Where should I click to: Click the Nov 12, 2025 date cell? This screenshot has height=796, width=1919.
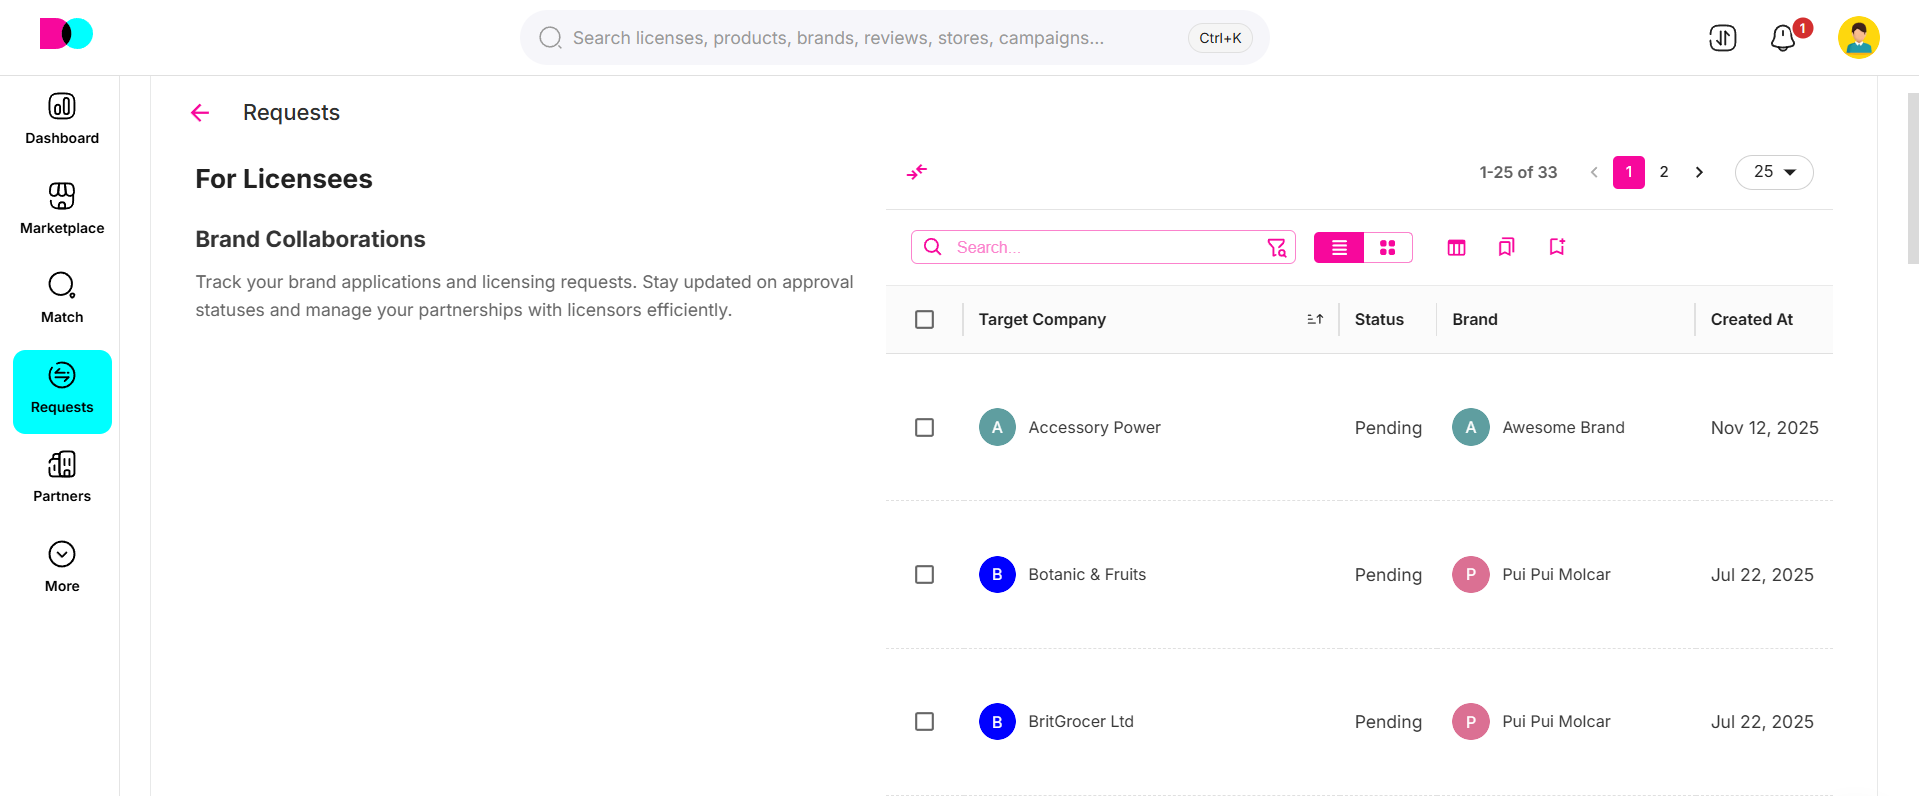[x=1764, y=428]
